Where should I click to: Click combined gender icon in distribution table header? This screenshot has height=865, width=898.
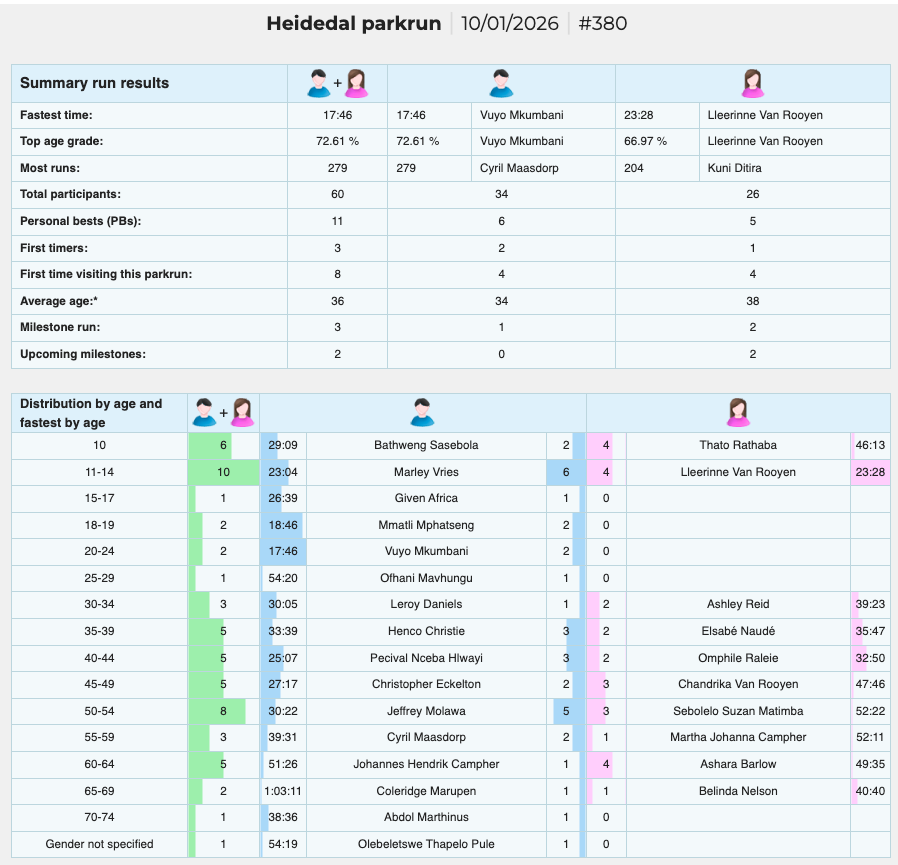(223, 412)
